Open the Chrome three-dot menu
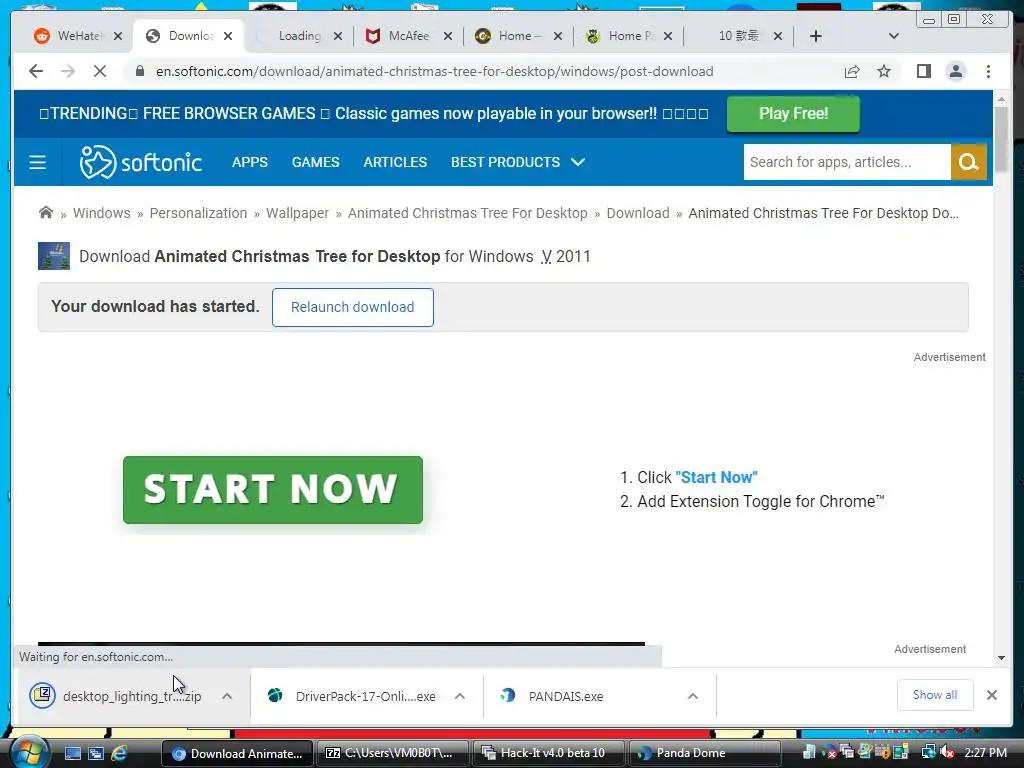1024x768 pixels. [988, 71]
